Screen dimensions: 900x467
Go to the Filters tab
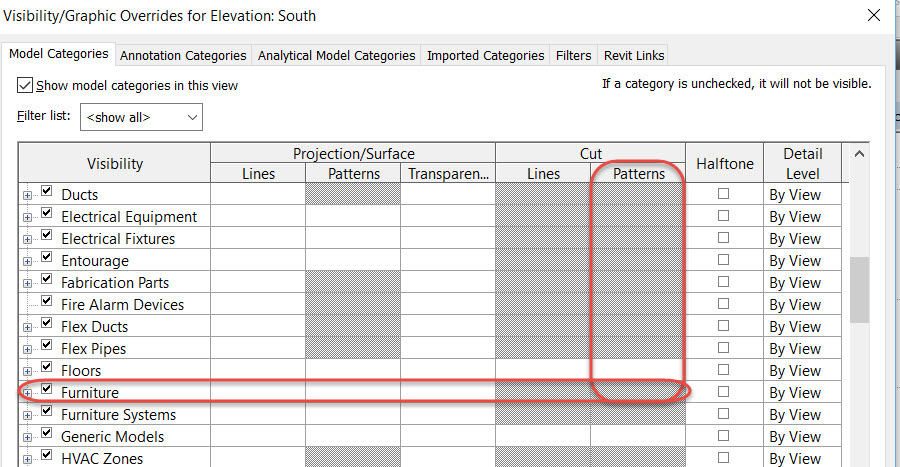tap(573, 56)
